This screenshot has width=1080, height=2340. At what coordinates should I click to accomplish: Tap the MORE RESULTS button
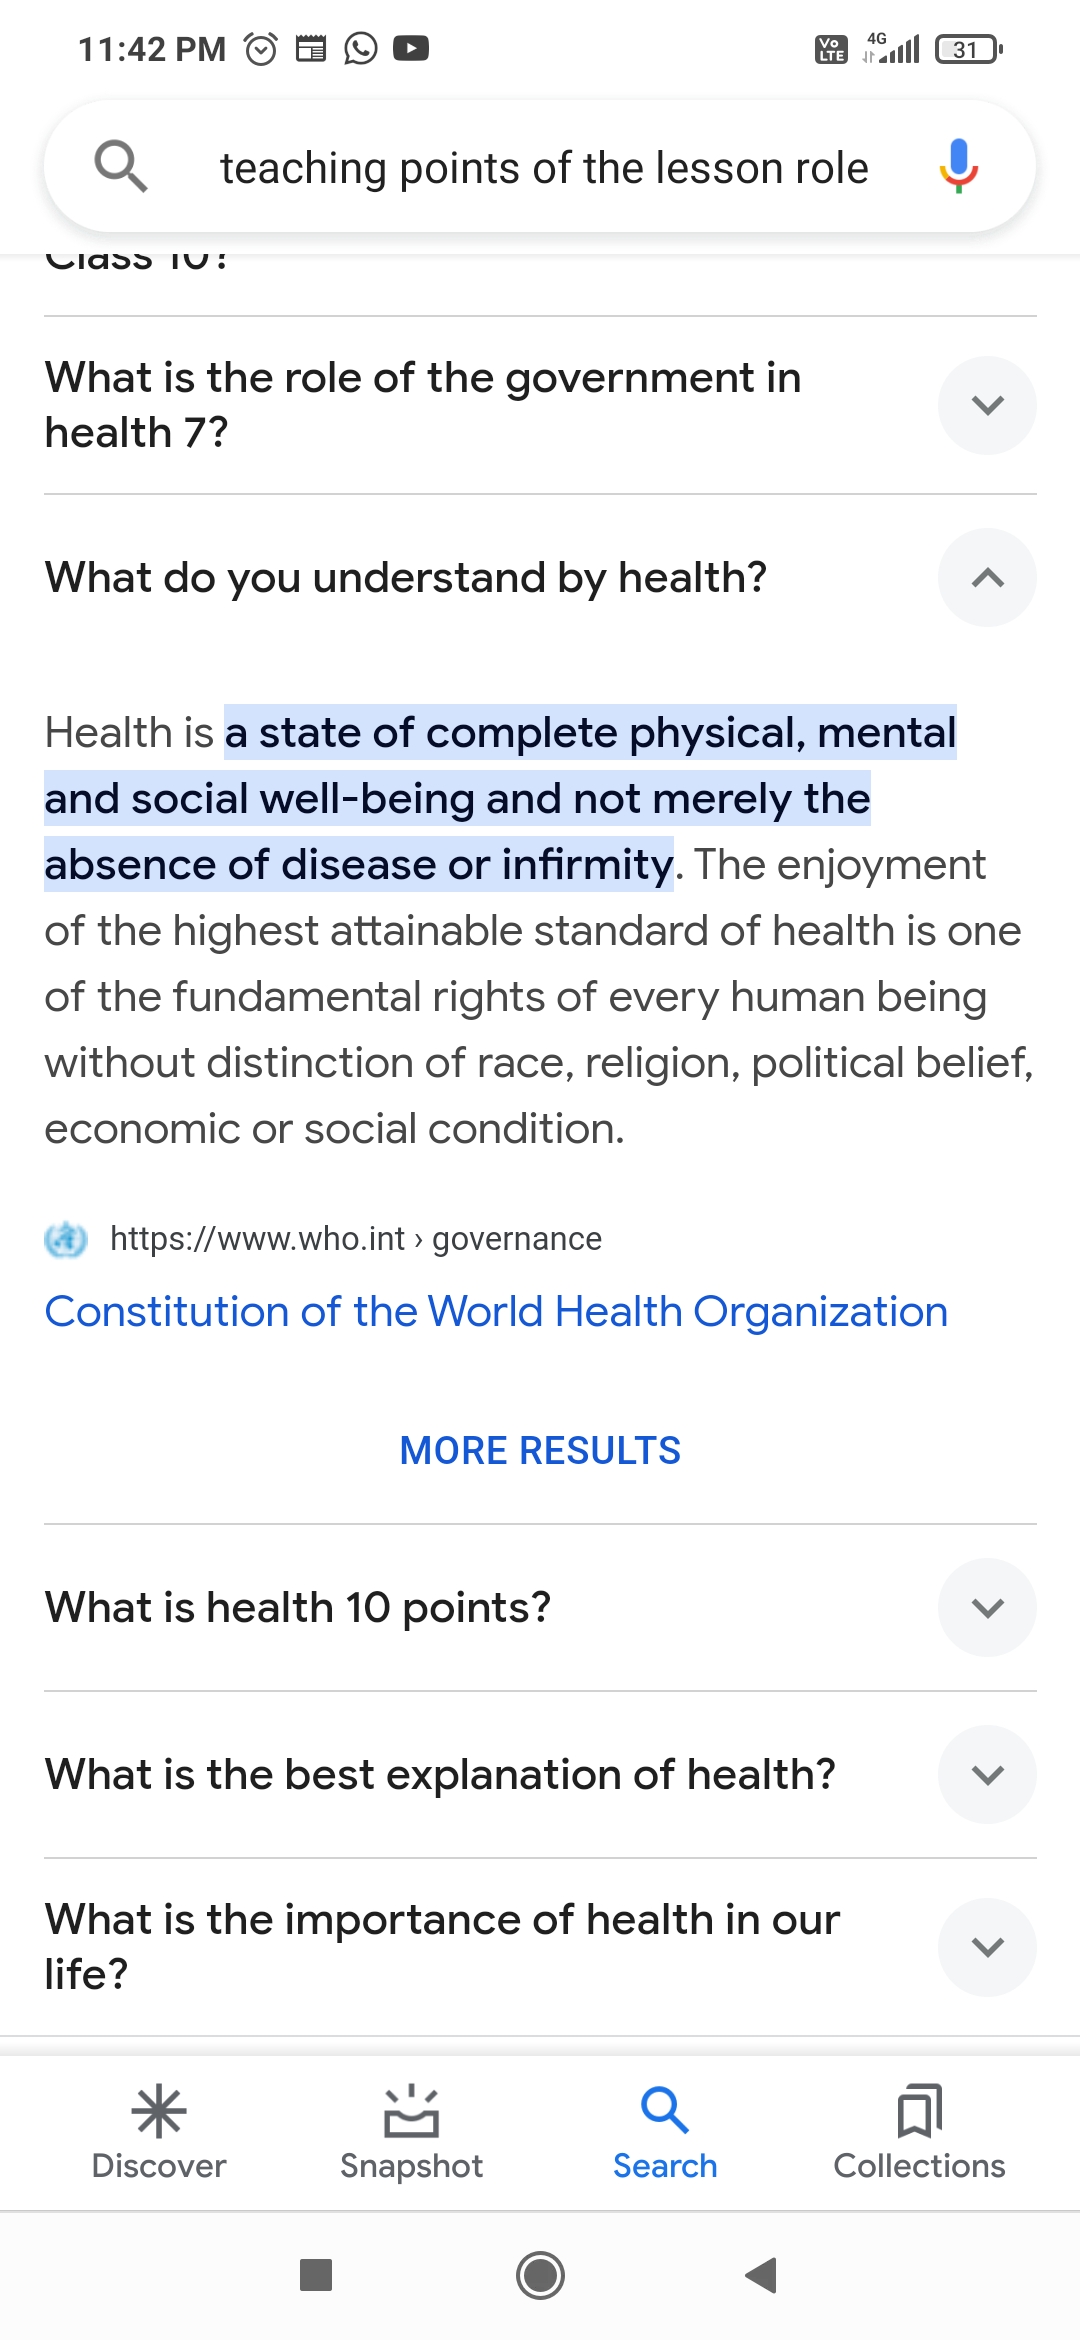(540, 1450)
